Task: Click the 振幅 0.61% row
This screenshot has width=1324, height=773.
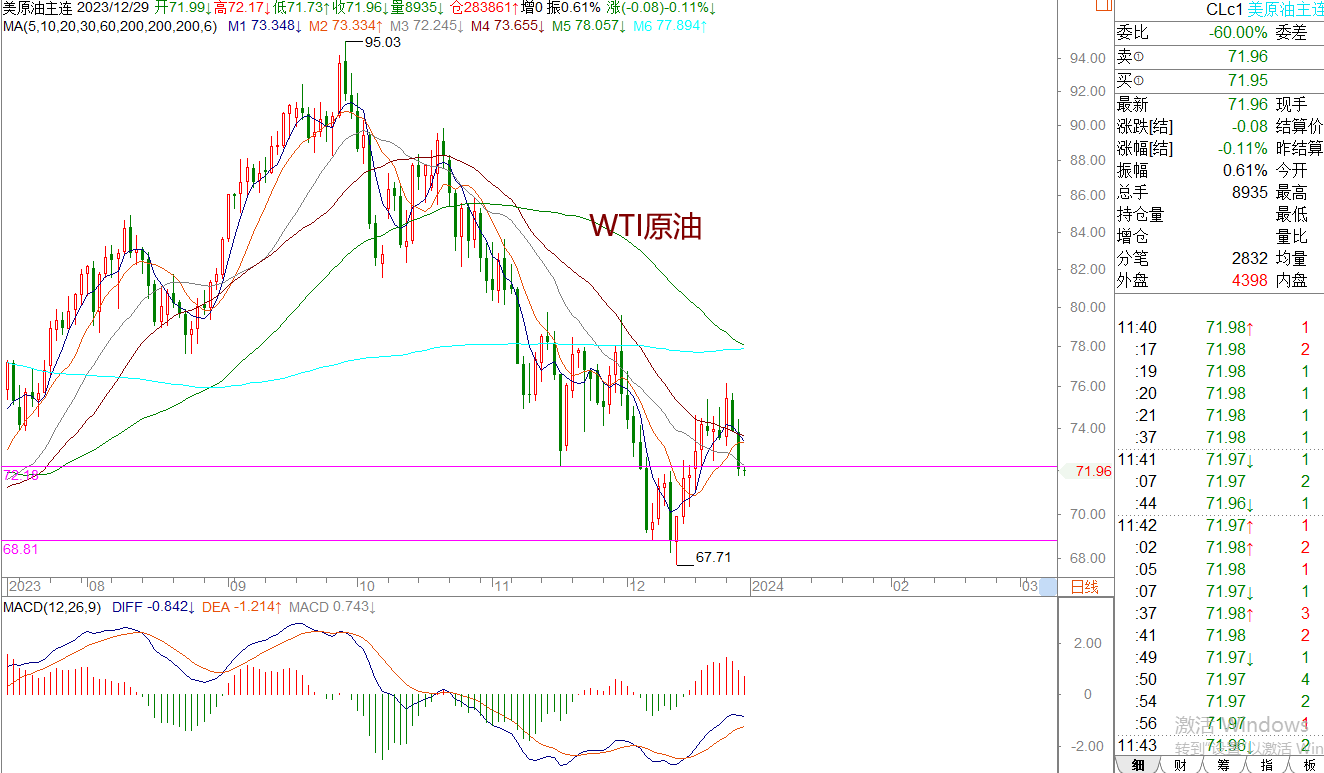Action: pyautogui.click(x=1194, y=170)
